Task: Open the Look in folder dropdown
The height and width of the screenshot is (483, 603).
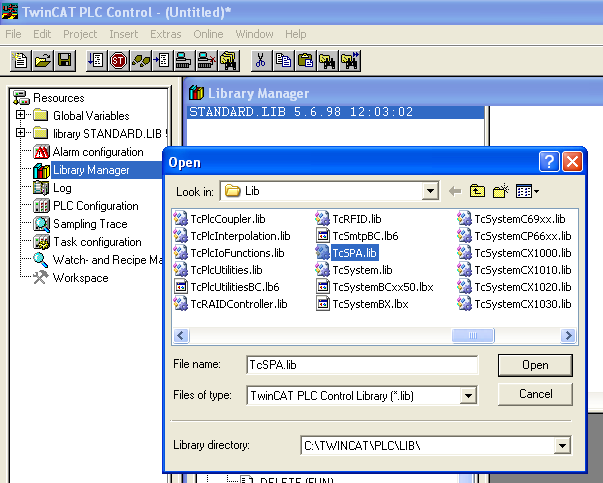Action: [x=430, y=191]
